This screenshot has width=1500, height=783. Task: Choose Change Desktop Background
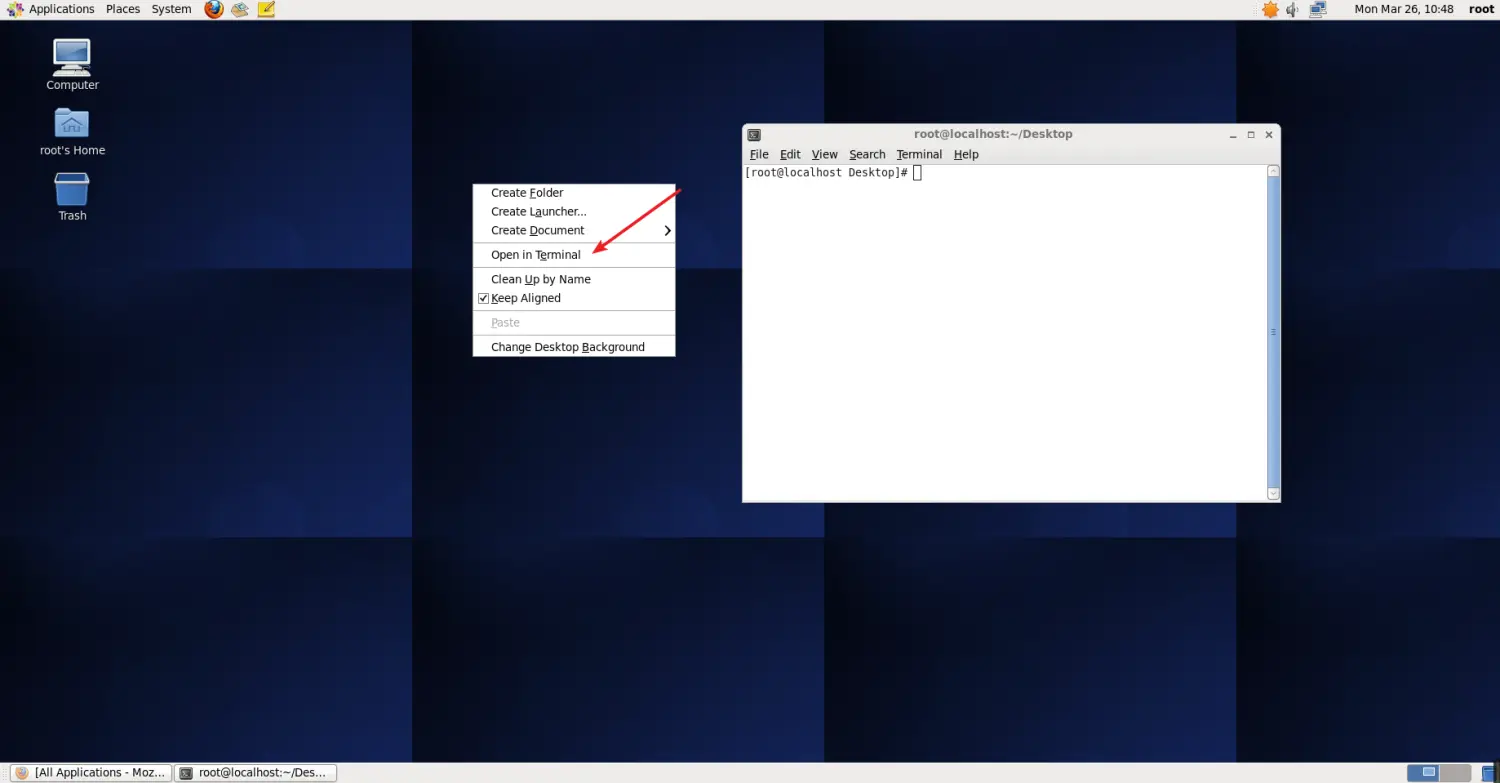pos(574,347)
